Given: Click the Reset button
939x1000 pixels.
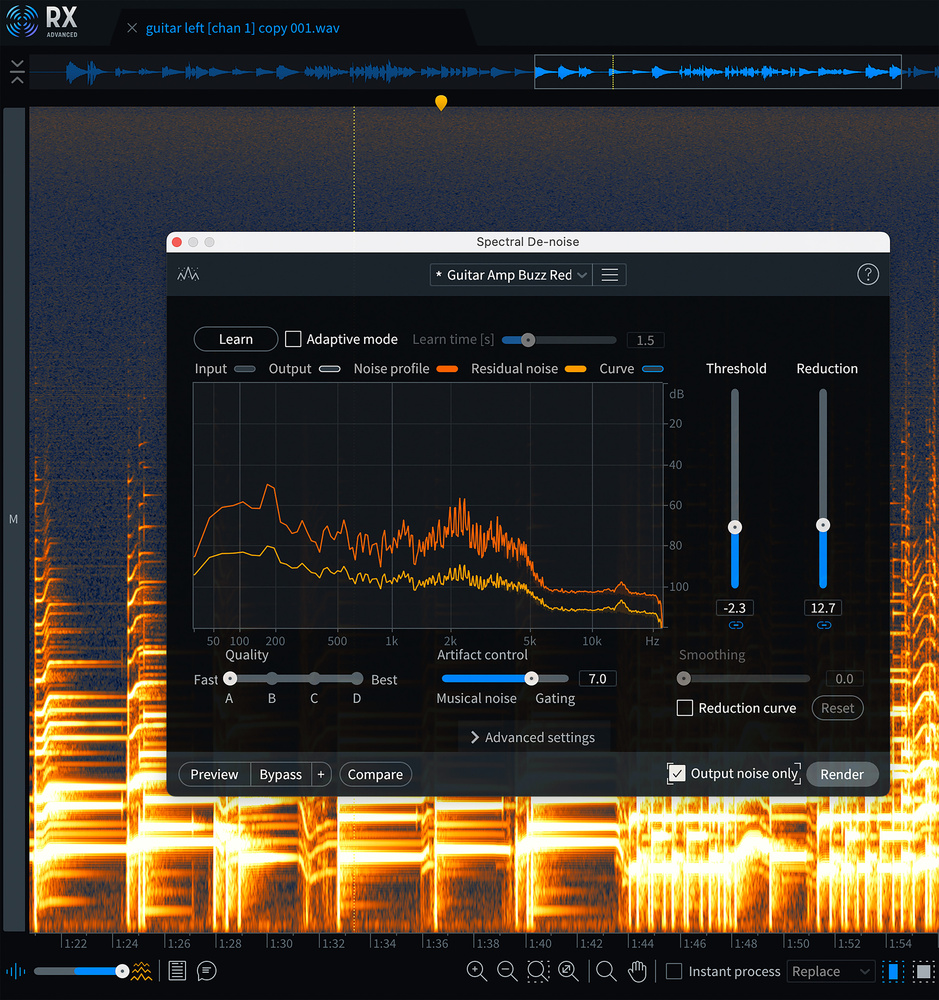Looking at the screenshot, I should (x=837, y=708).
